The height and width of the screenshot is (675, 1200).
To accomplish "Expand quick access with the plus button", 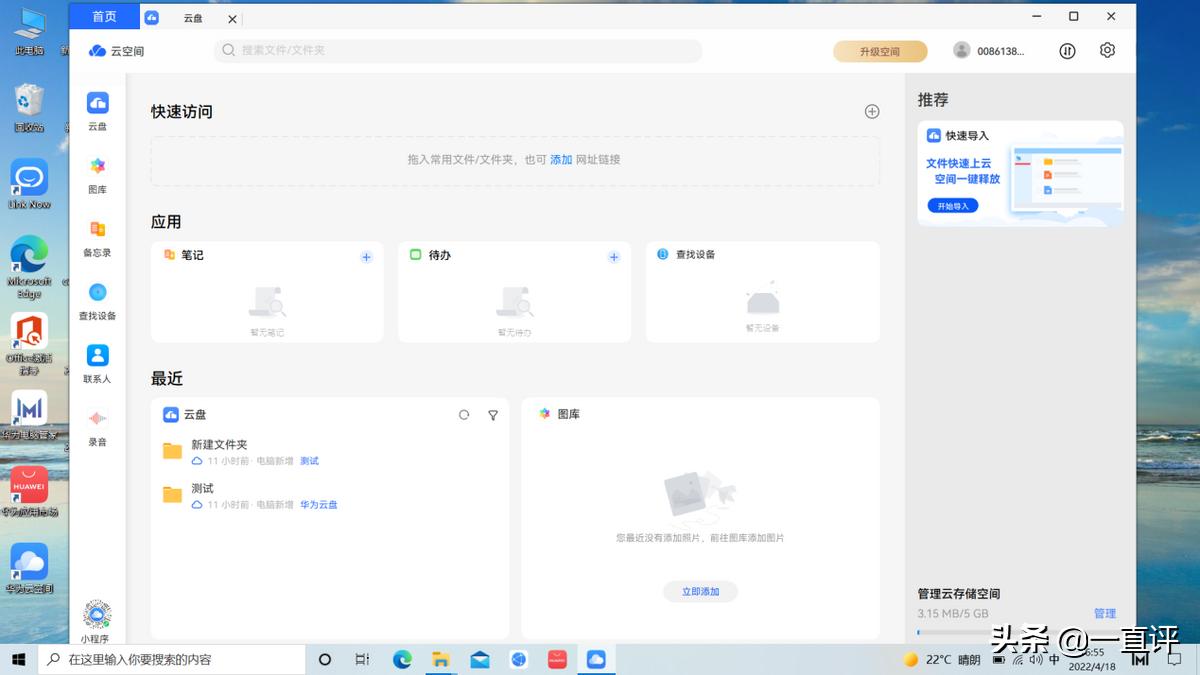I will tap(871, 111).
